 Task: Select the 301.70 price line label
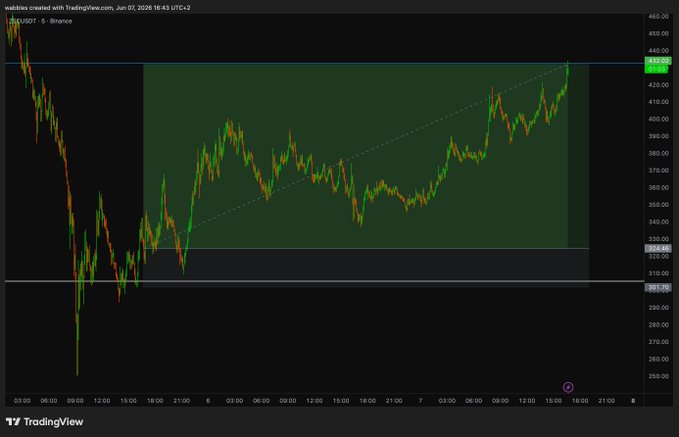658,287
